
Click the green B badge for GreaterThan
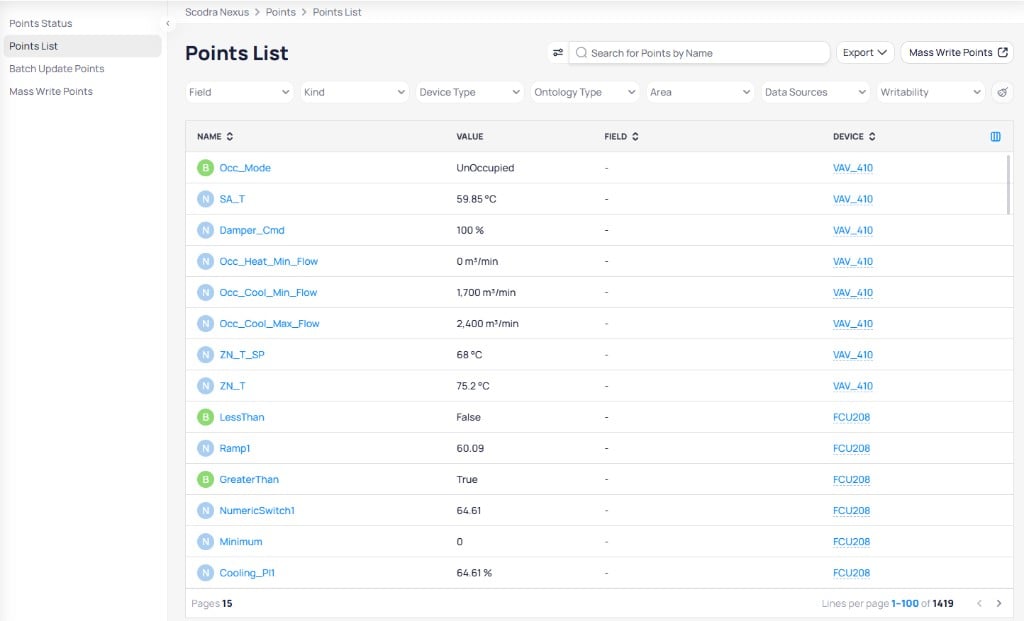tap(206, 479)
